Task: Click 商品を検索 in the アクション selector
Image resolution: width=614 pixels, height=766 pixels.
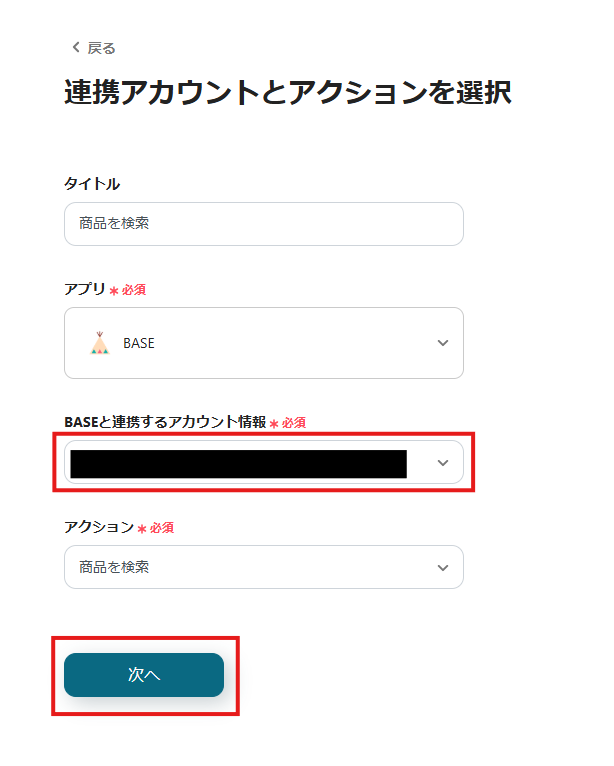Action: point(115,567)
